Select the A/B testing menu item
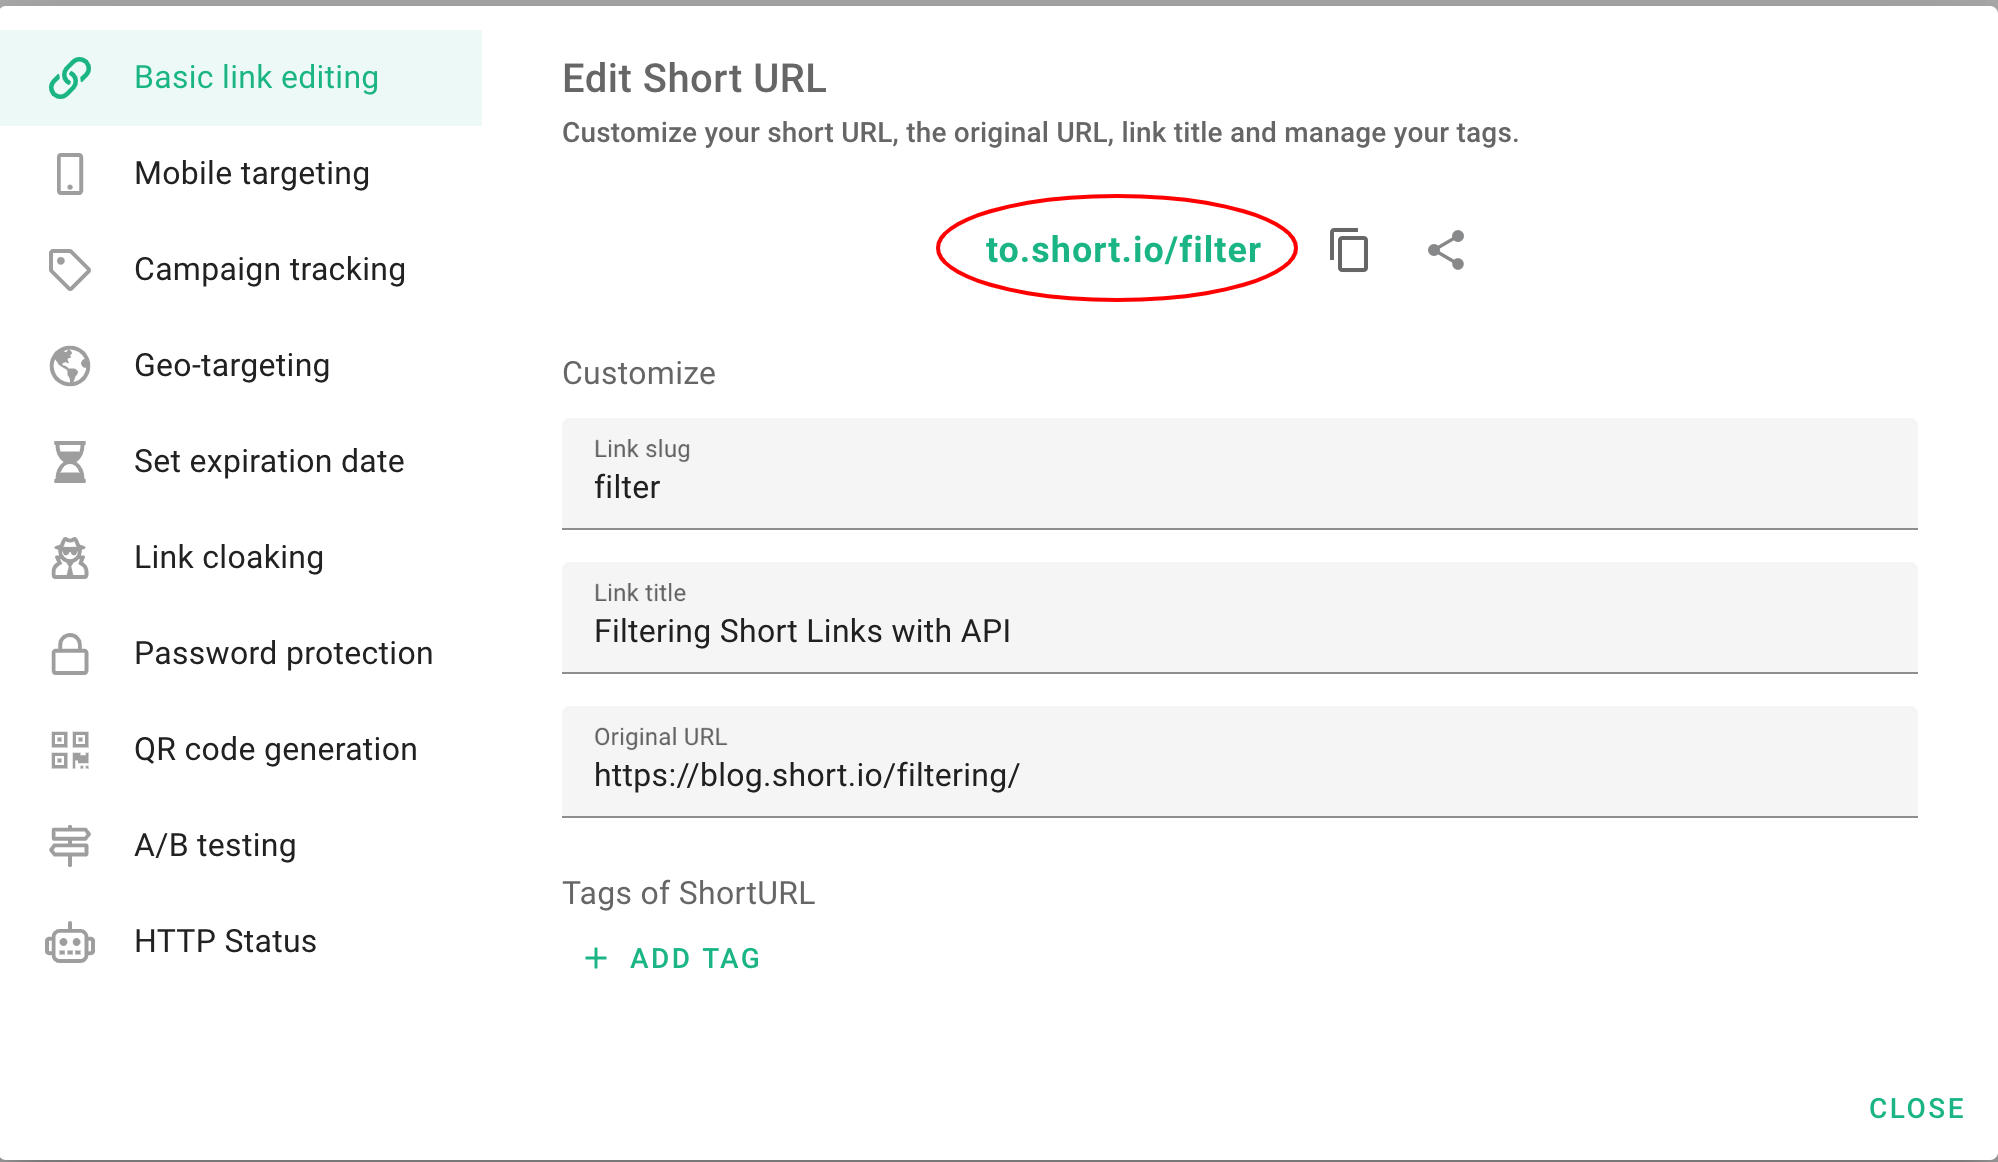The height and width of the screenshot is (1162, 1998). 215,846
